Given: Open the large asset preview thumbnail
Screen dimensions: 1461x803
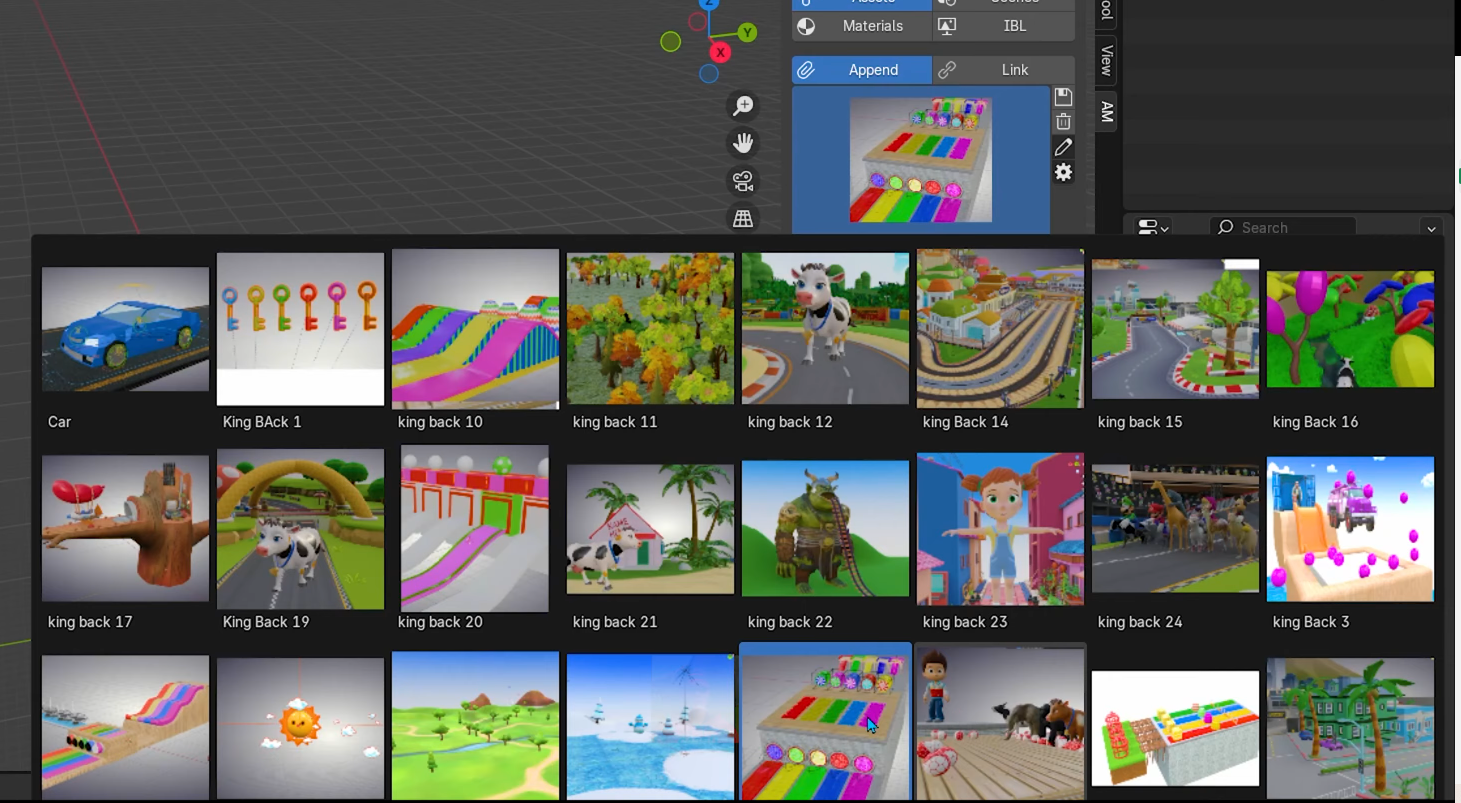Looking at the screenshot, I should click(921, 160).
